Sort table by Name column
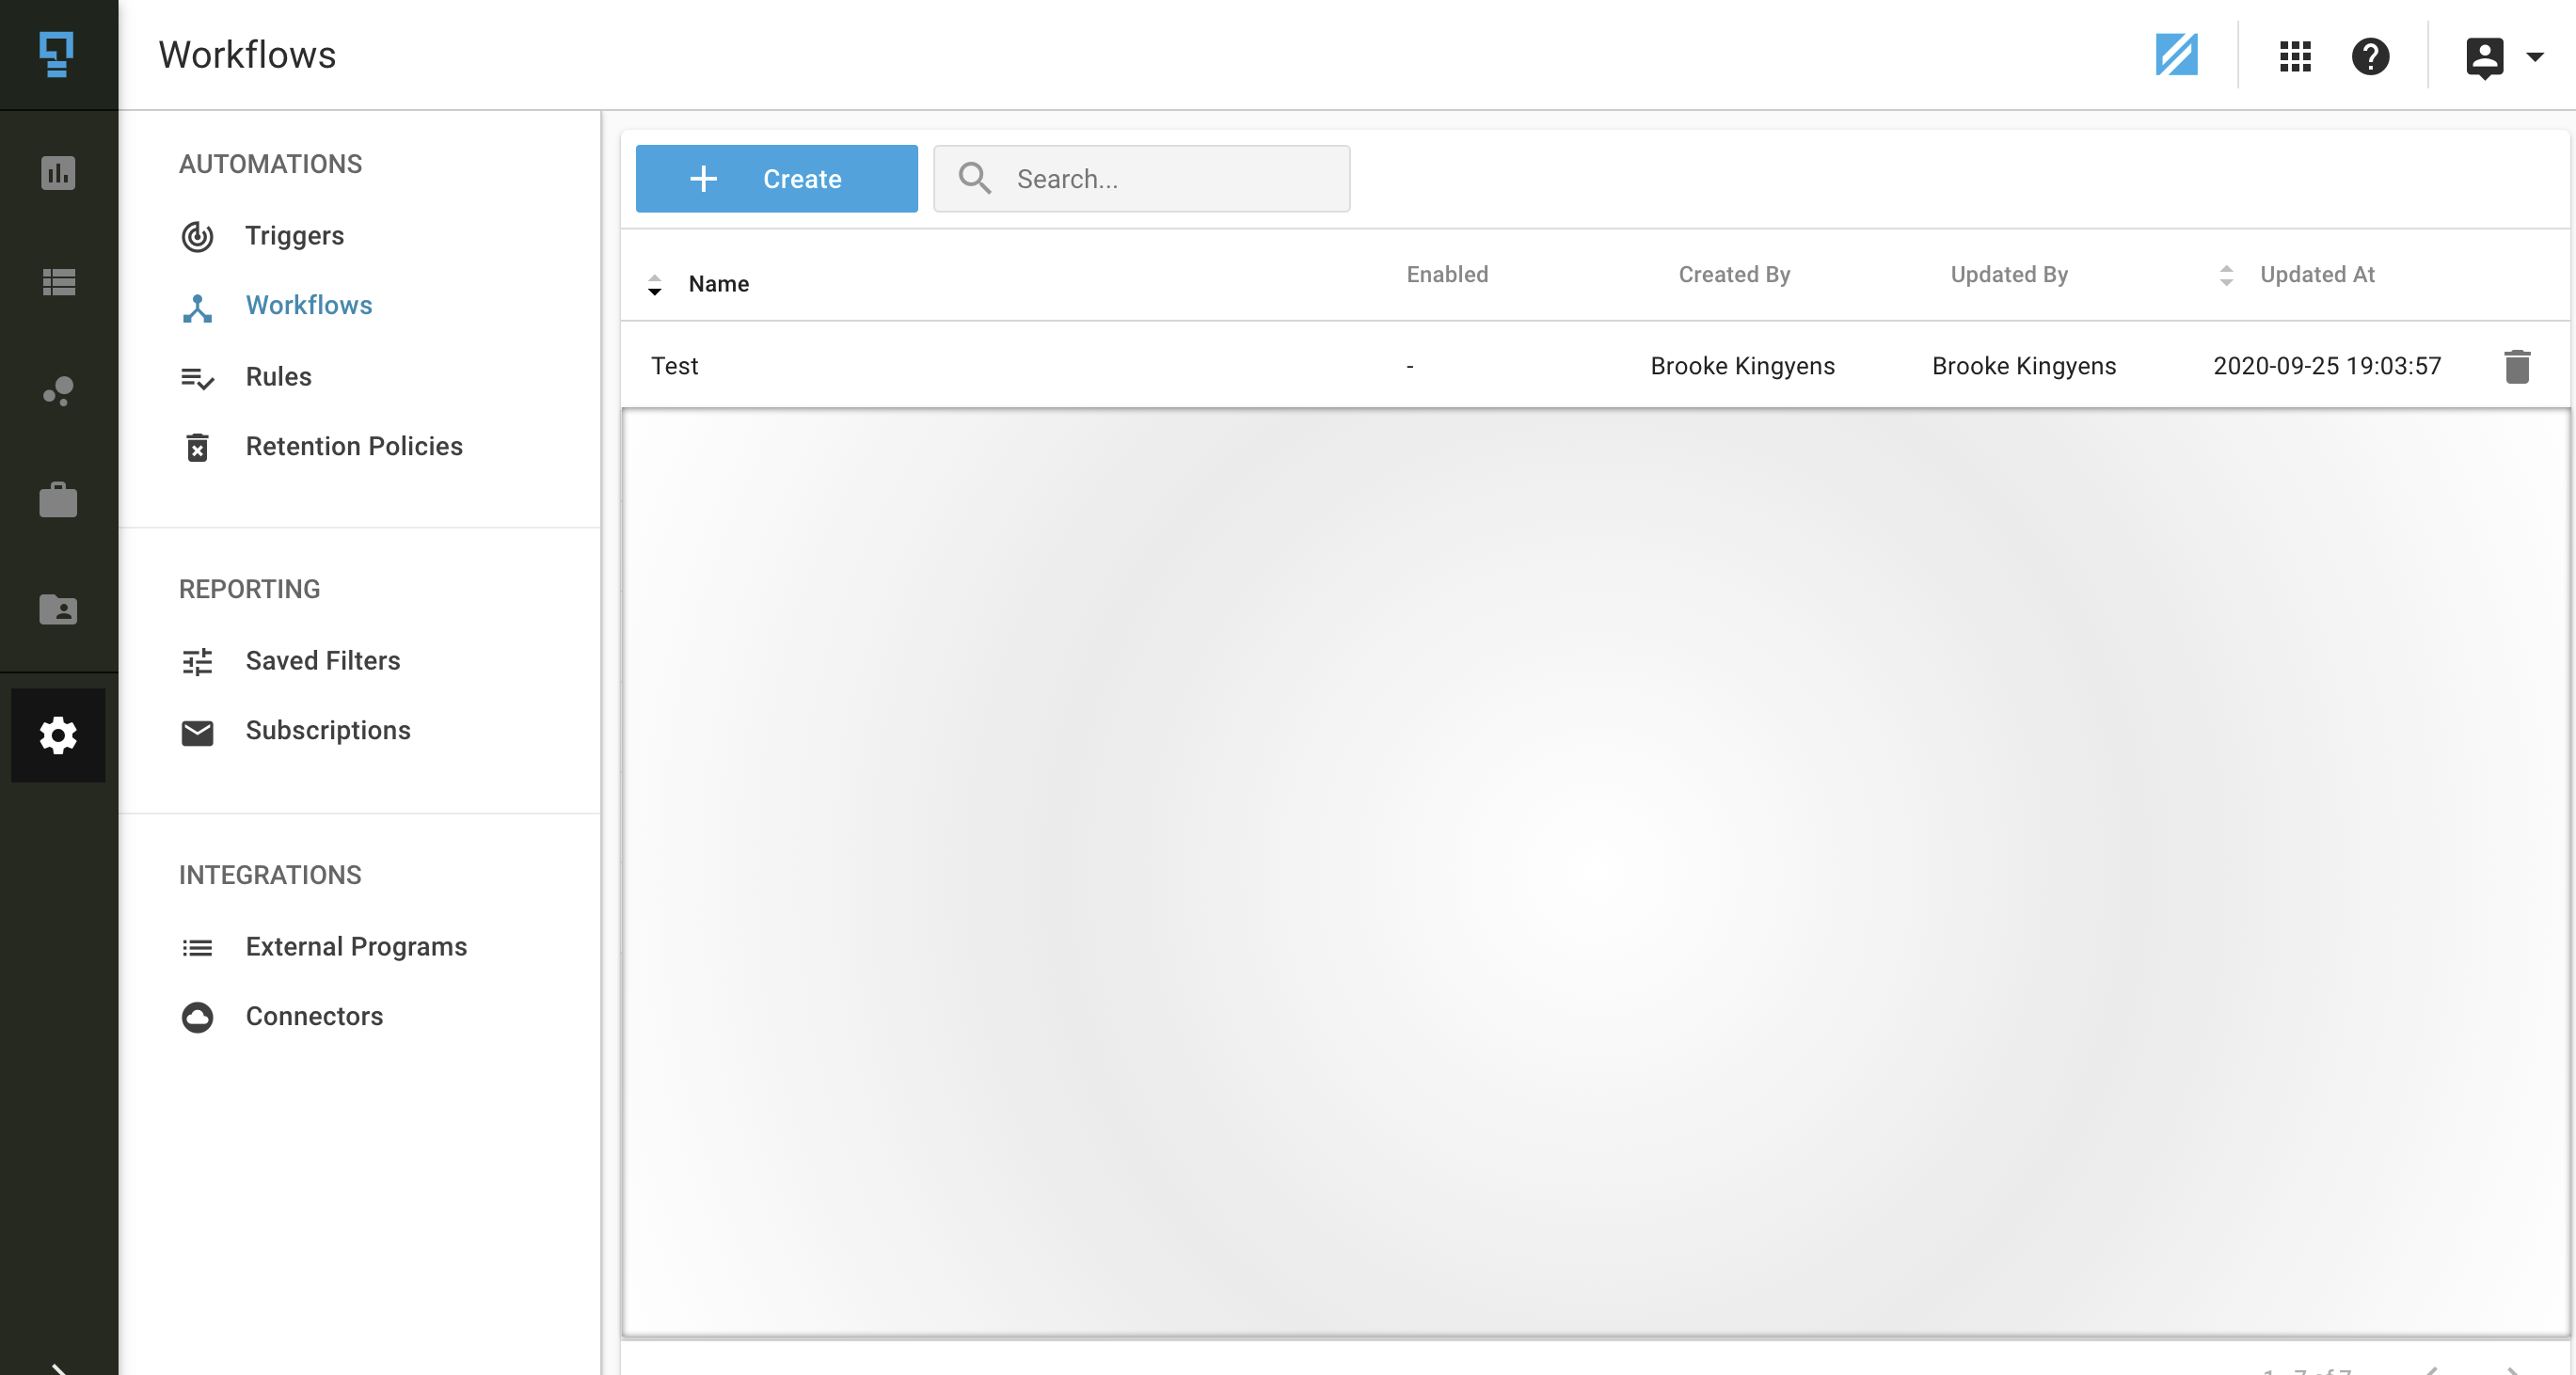 point(717,284)
